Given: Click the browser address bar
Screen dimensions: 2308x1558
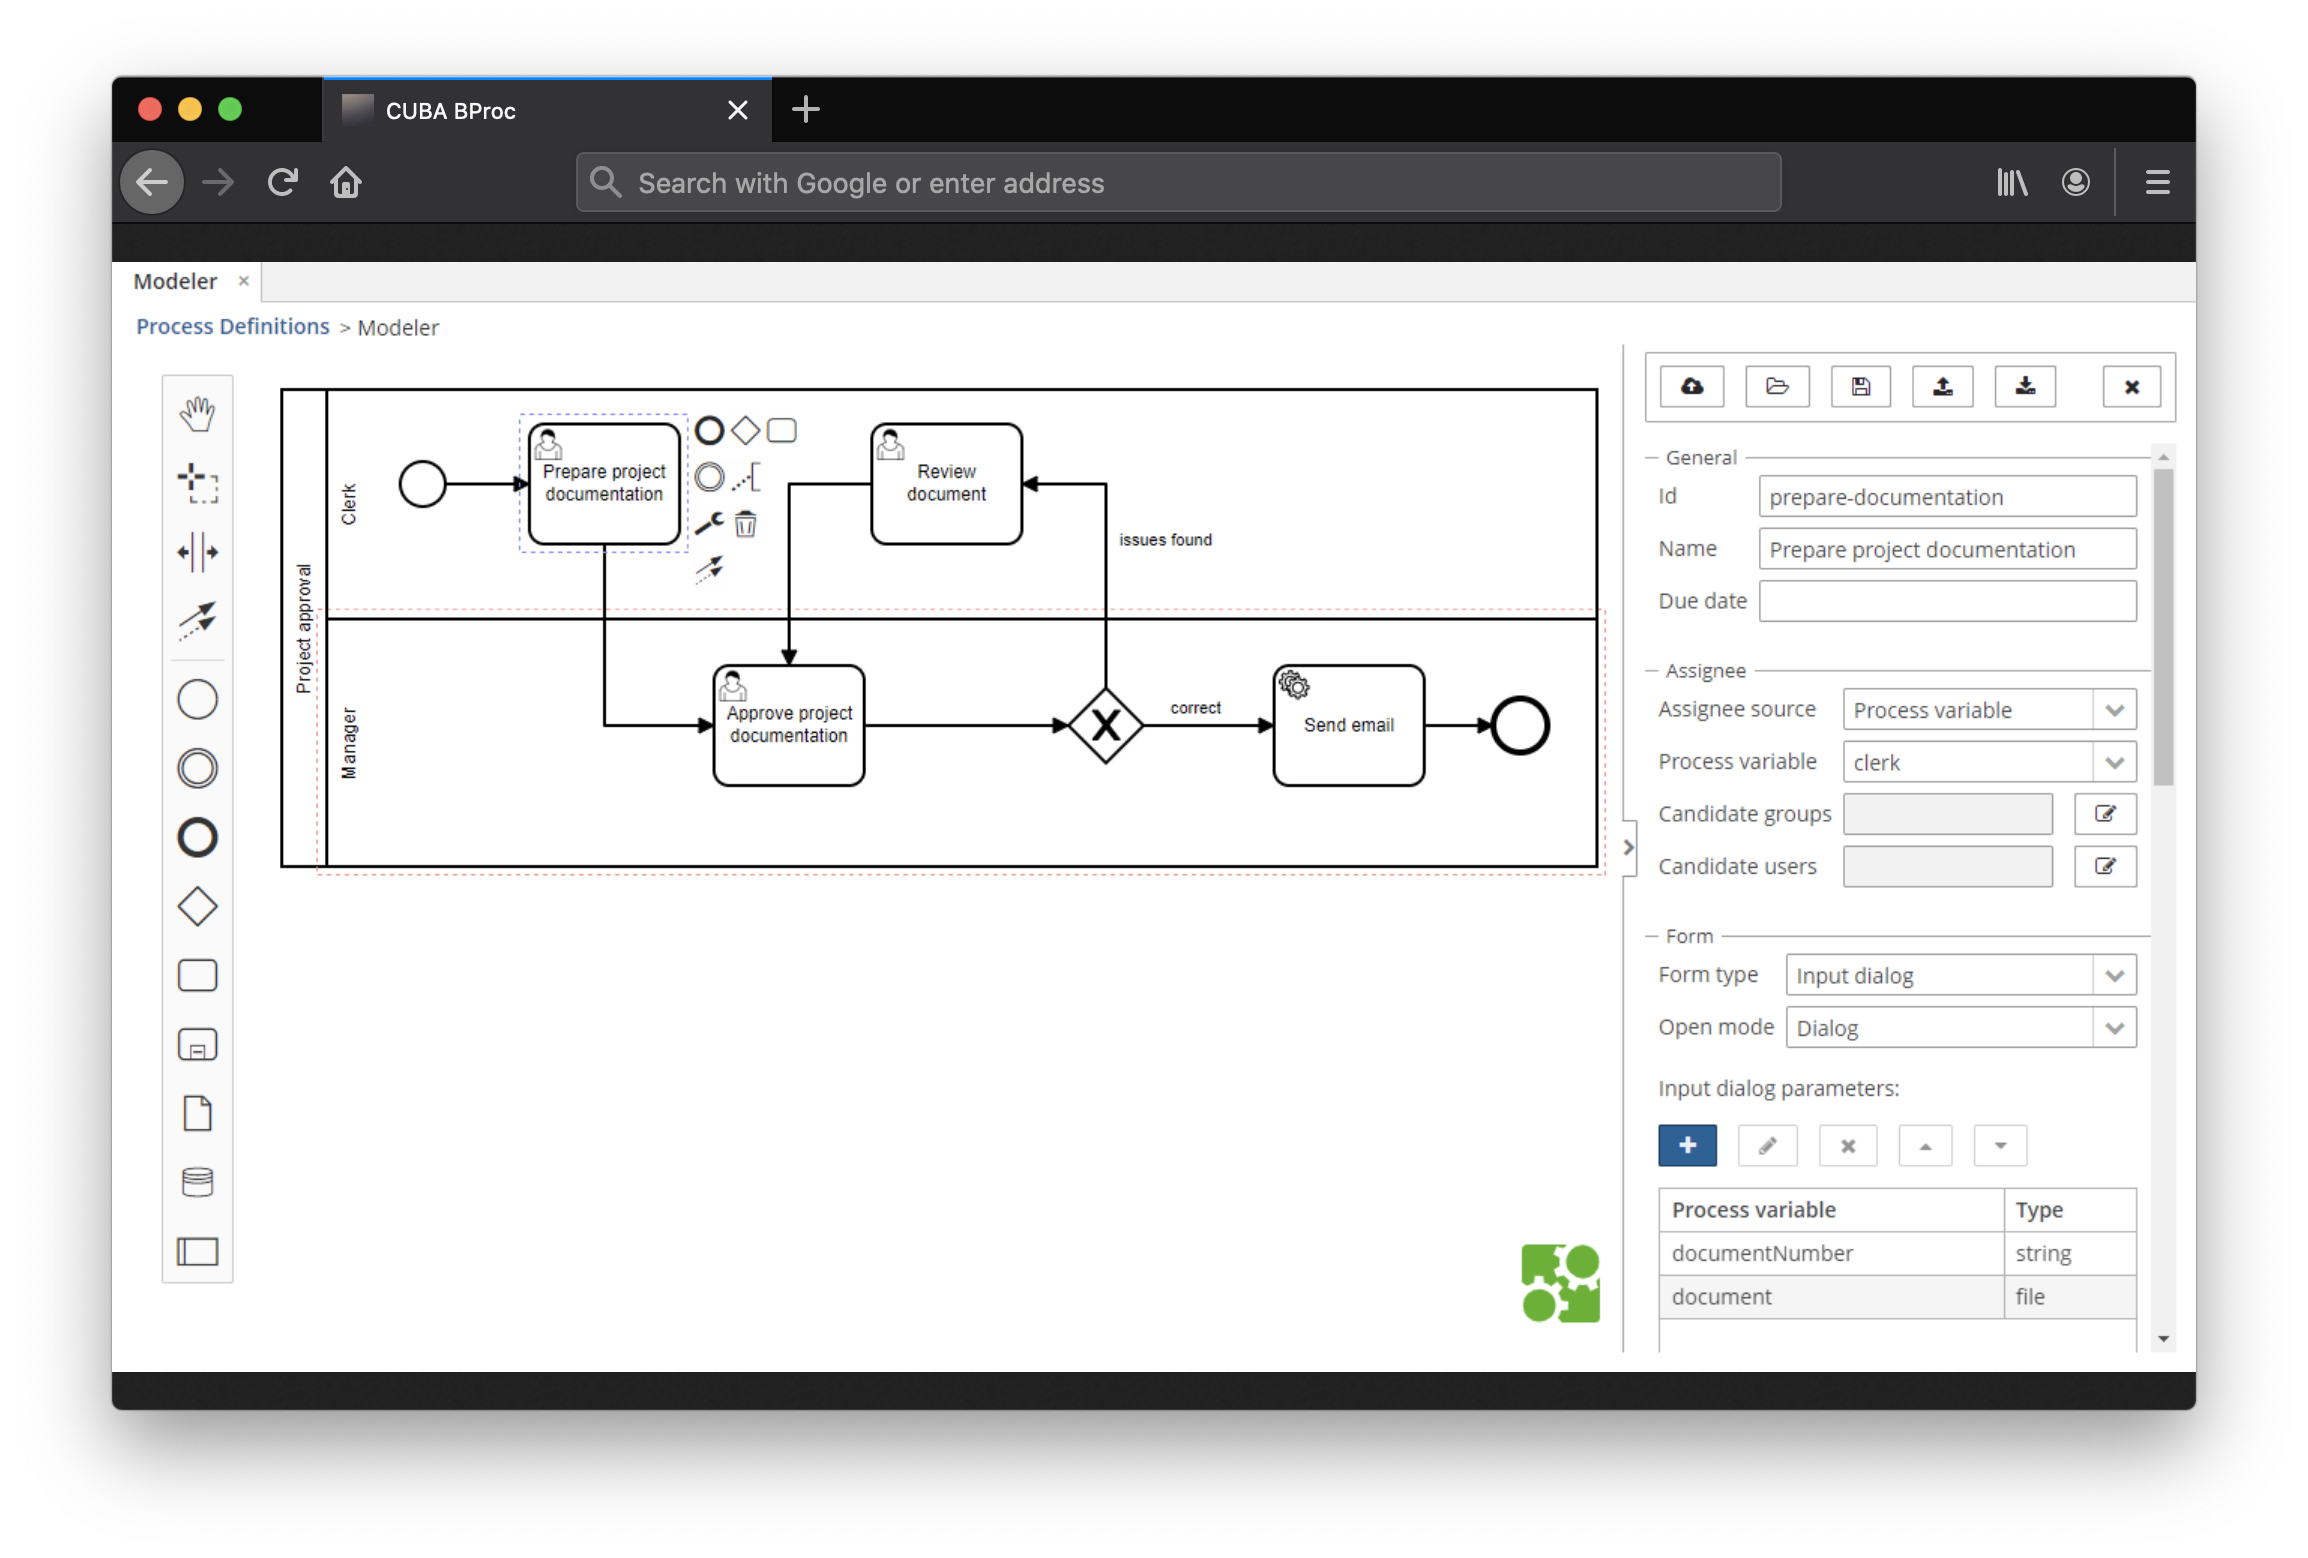Looking at the screenshot, I should (1178, 182).
